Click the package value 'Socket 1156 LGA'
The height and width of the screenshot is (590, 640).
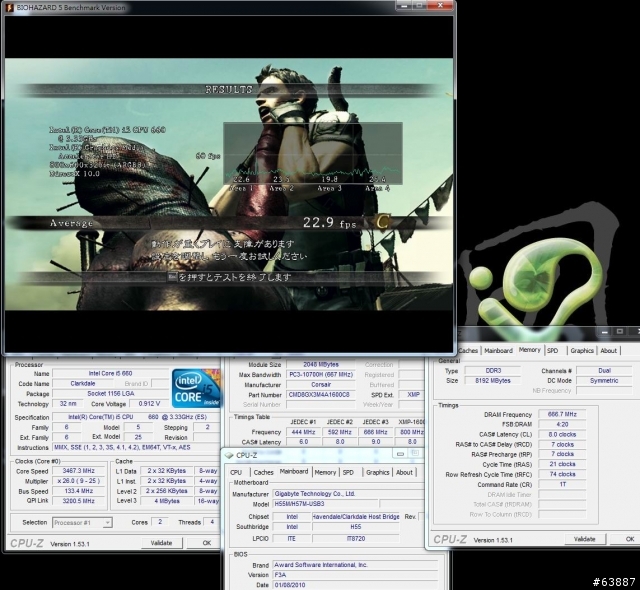click(111, 394)
